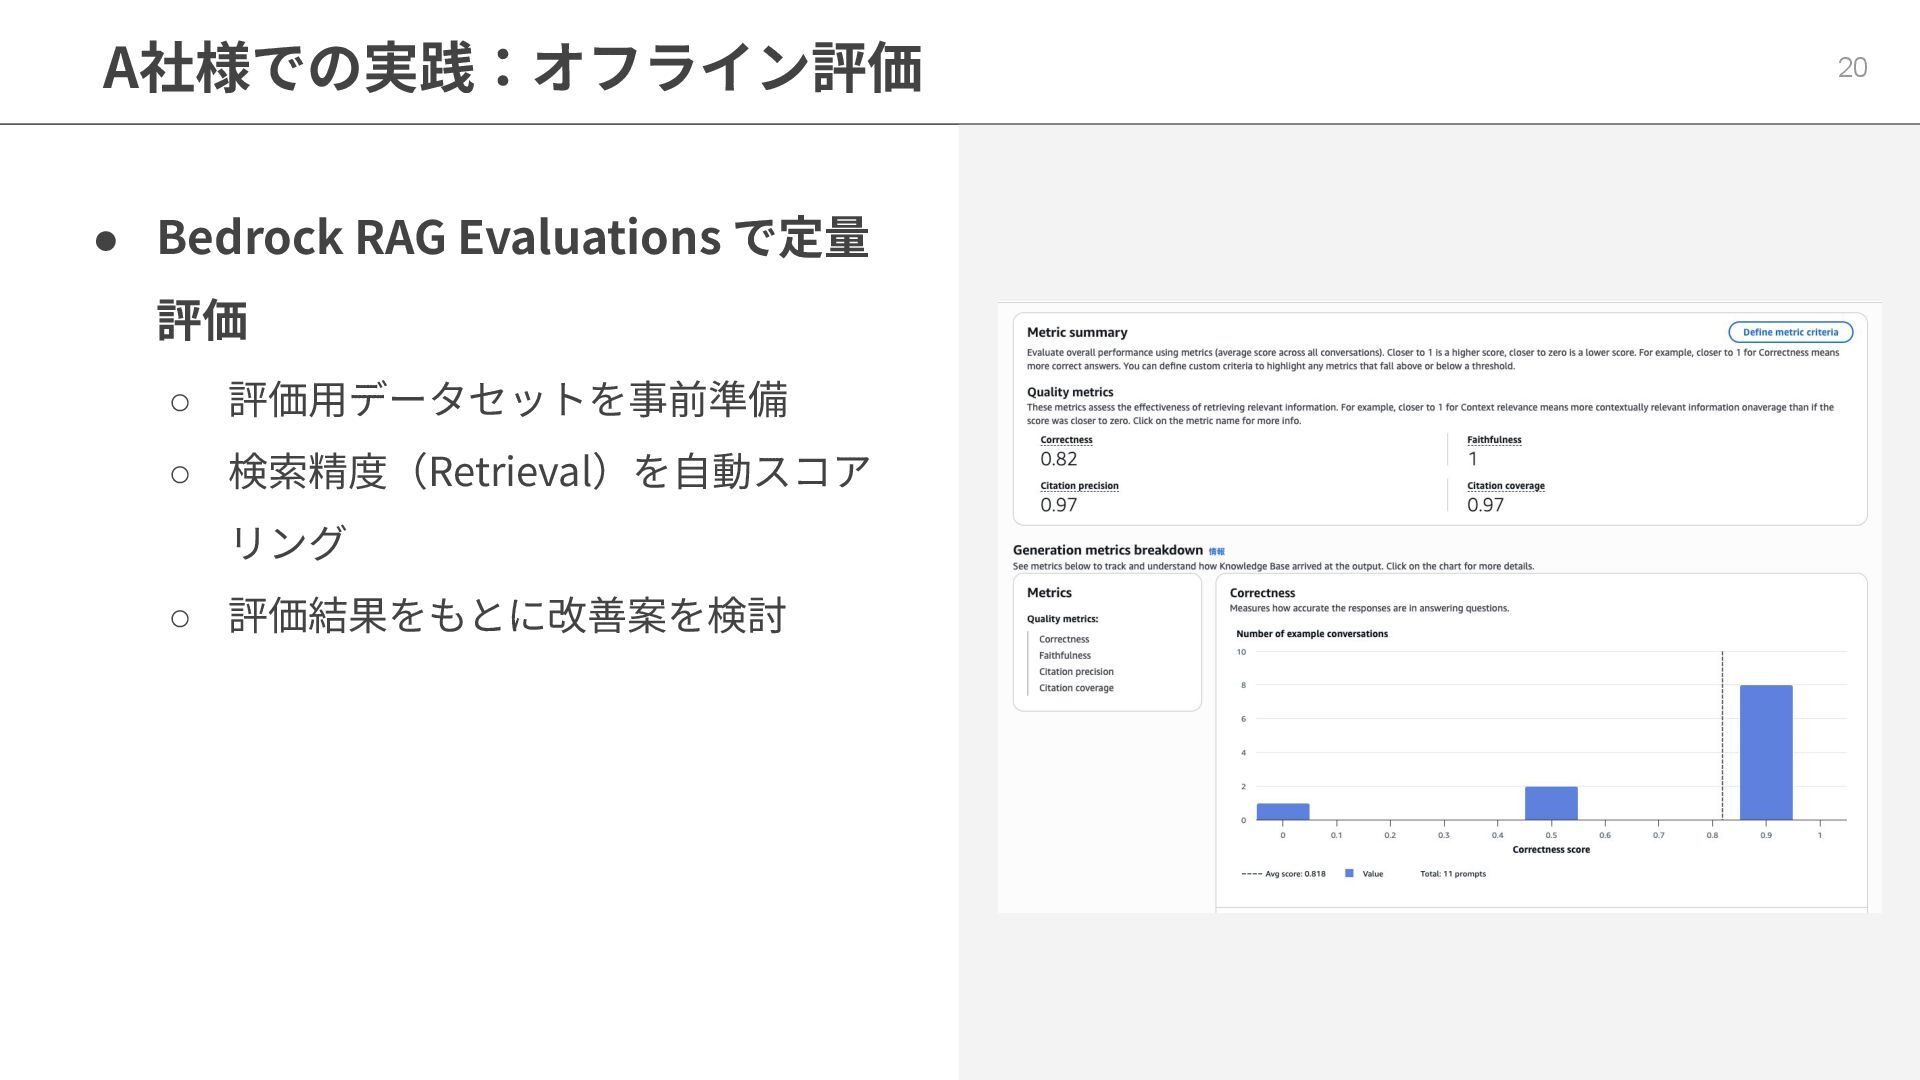The height and width of the screenshot is (1080, 1920).
Task: Click the chart bar at score 0
Action: pyautogui.click(x=1282, y=811)
